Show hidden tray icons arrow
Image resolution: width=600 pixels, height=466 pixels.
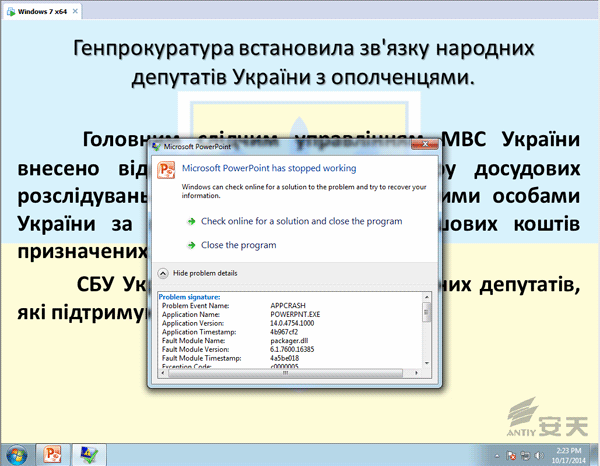(x=497, y=456)
